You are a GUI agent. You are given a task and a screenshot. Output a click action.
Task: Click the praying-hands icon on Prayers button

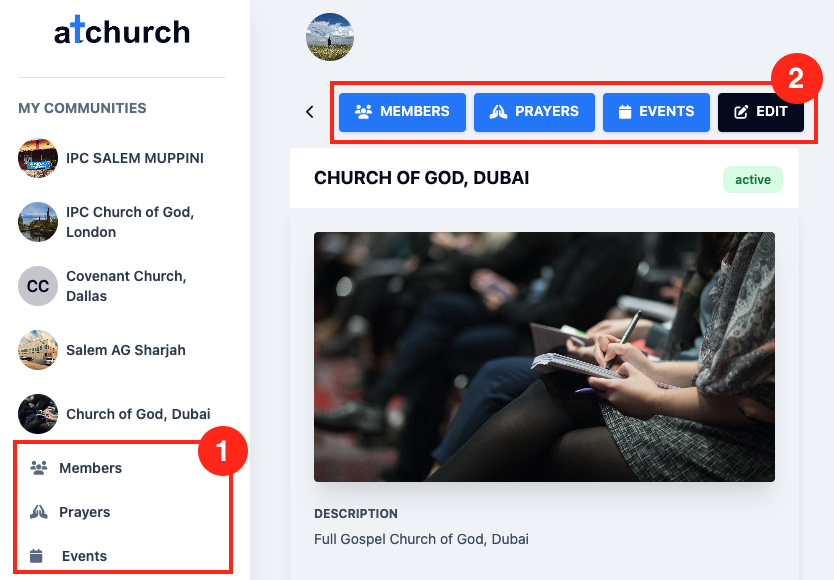[x=498, y=112]
